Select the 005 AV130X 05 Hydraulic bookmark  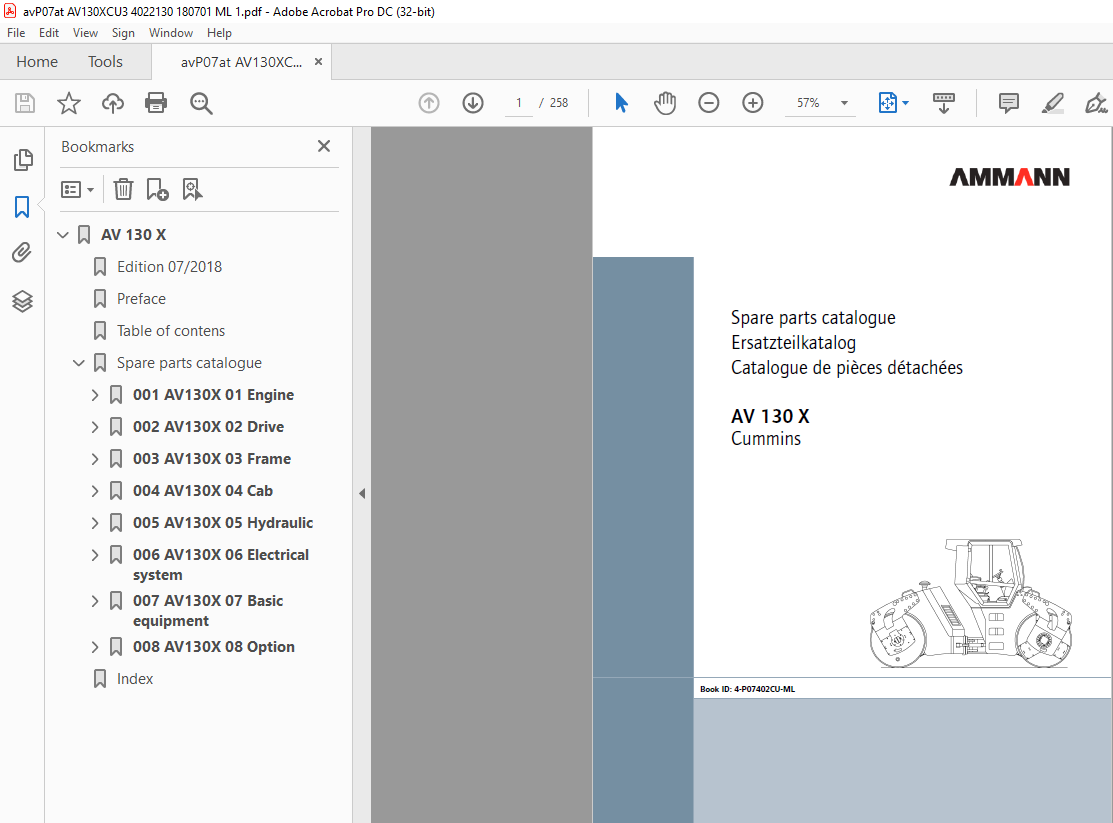223,523
